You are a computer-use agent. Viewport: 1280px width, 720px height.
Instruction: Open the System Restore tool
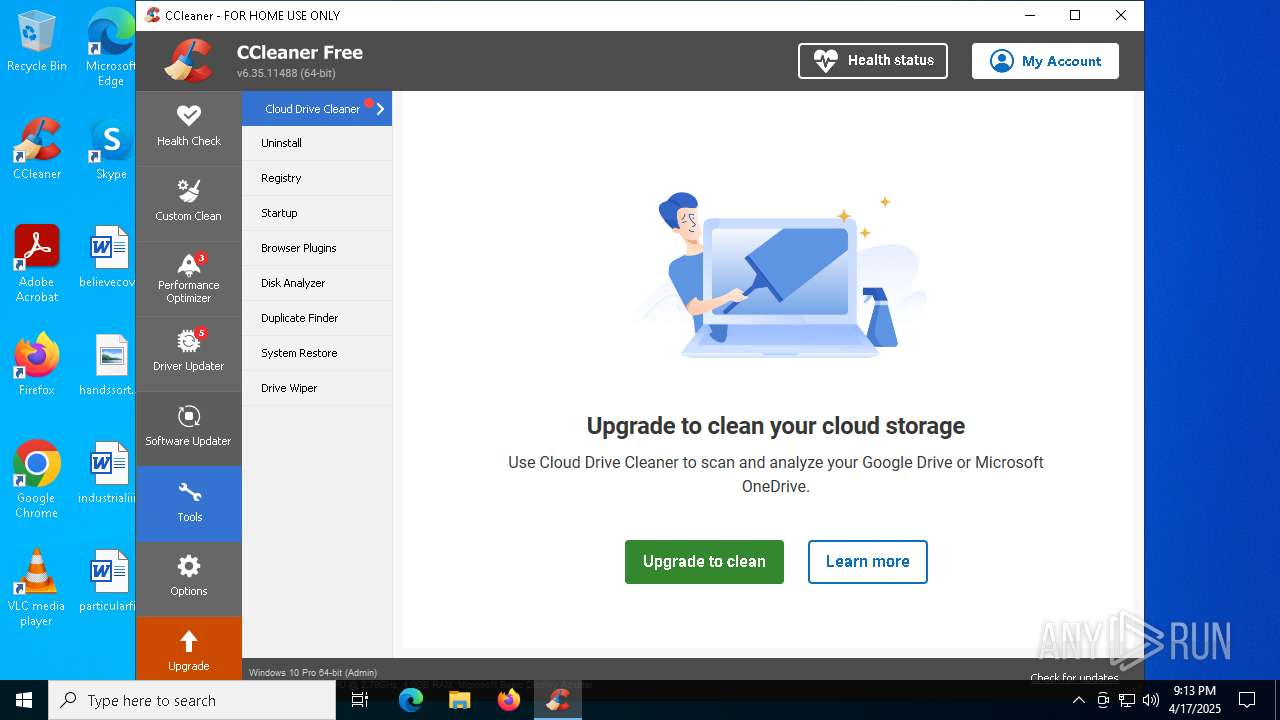coord(317,353)
